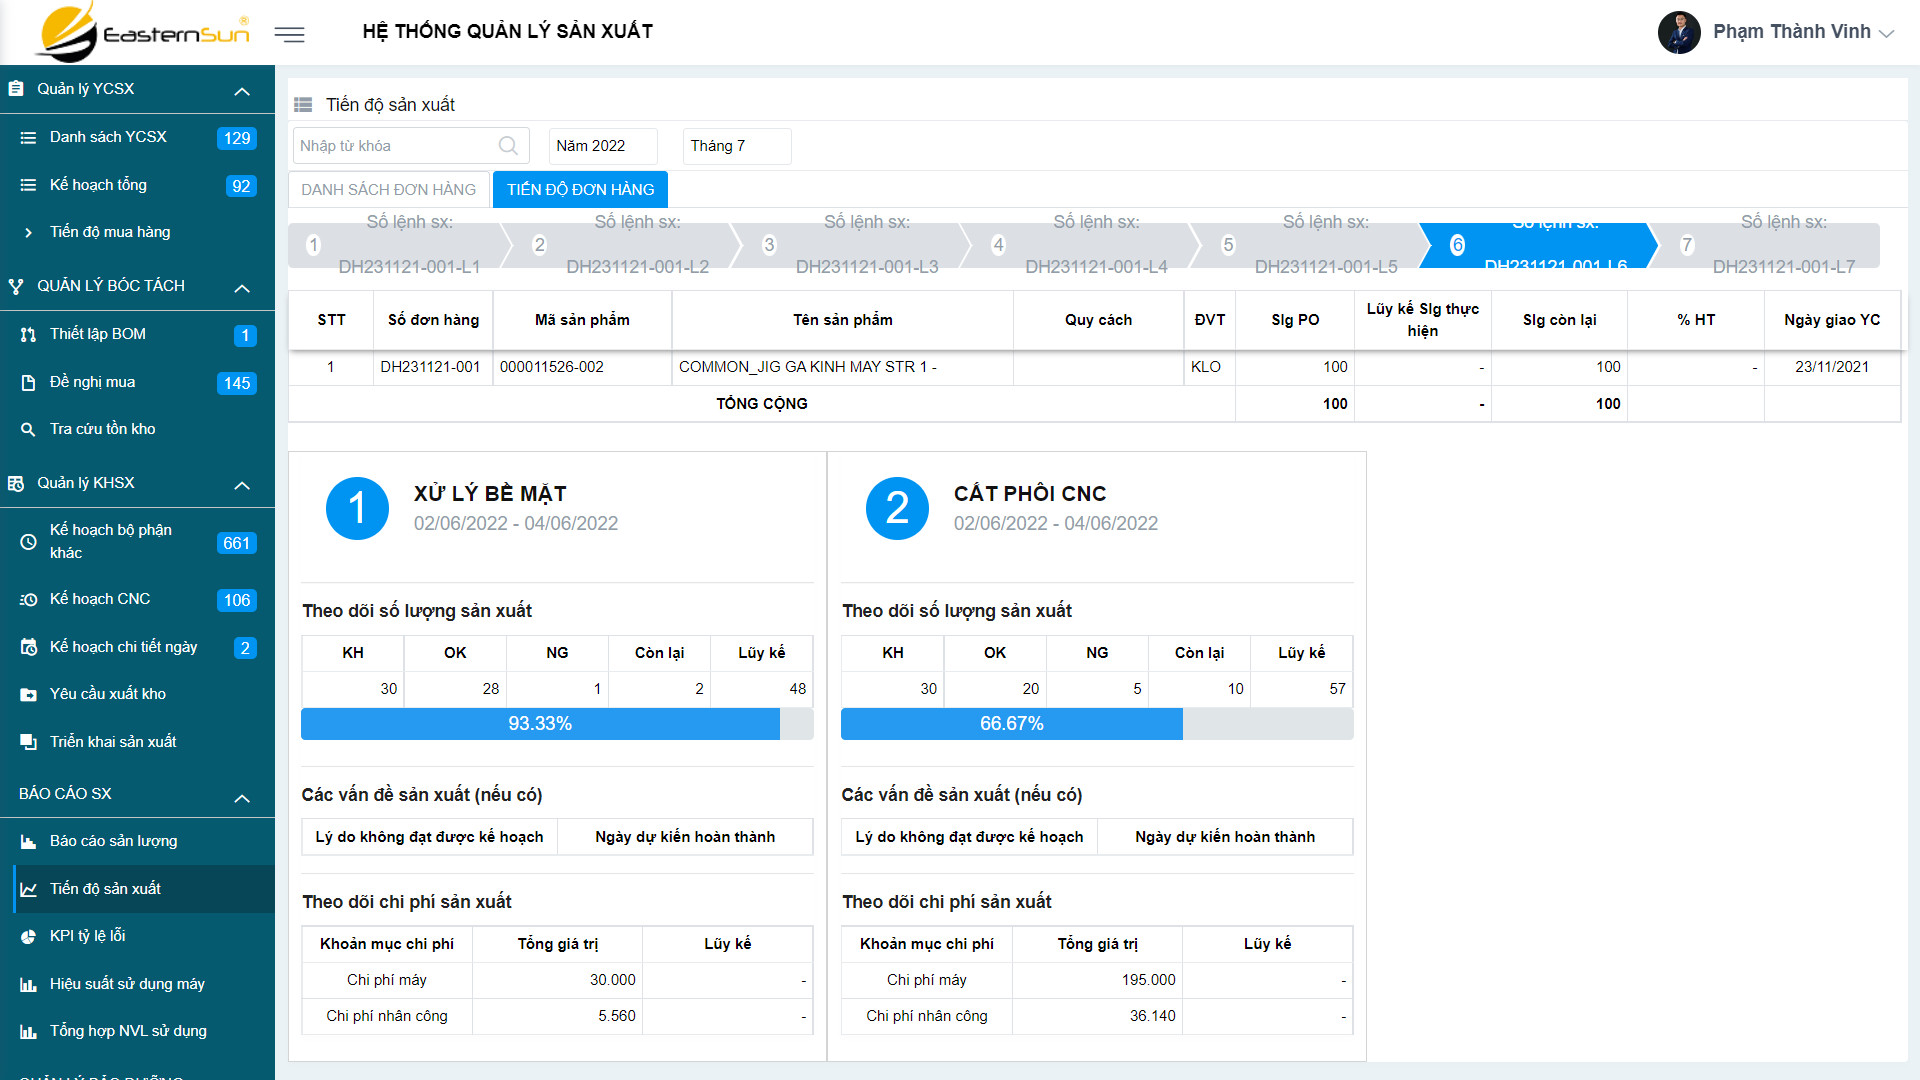Collapse the BÁO CÁO SX section
The height and width of the screenshot is (1080, 1920).
click(x=242, y=797)
